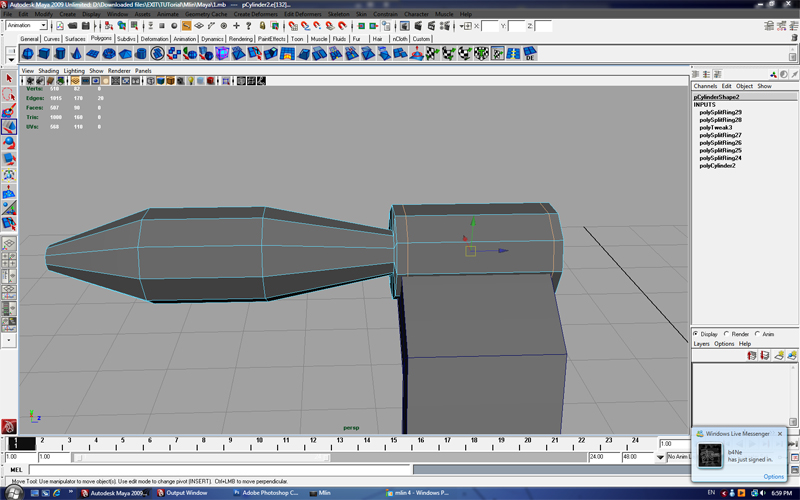Click the four view layout icon
The width and height of the screenshot is (800, 500).
(8, 260)
